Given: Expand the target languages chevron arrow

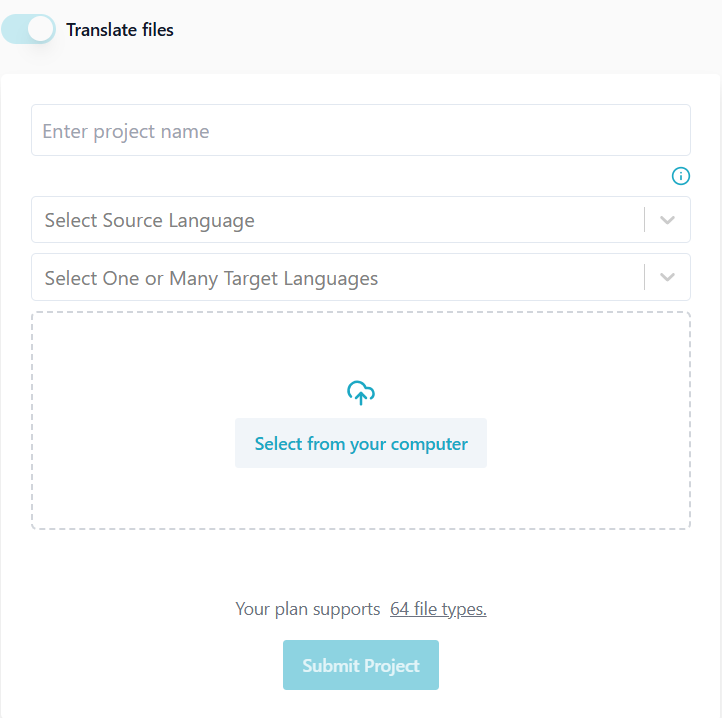Looking at the screenshot, I should [668, 277].
